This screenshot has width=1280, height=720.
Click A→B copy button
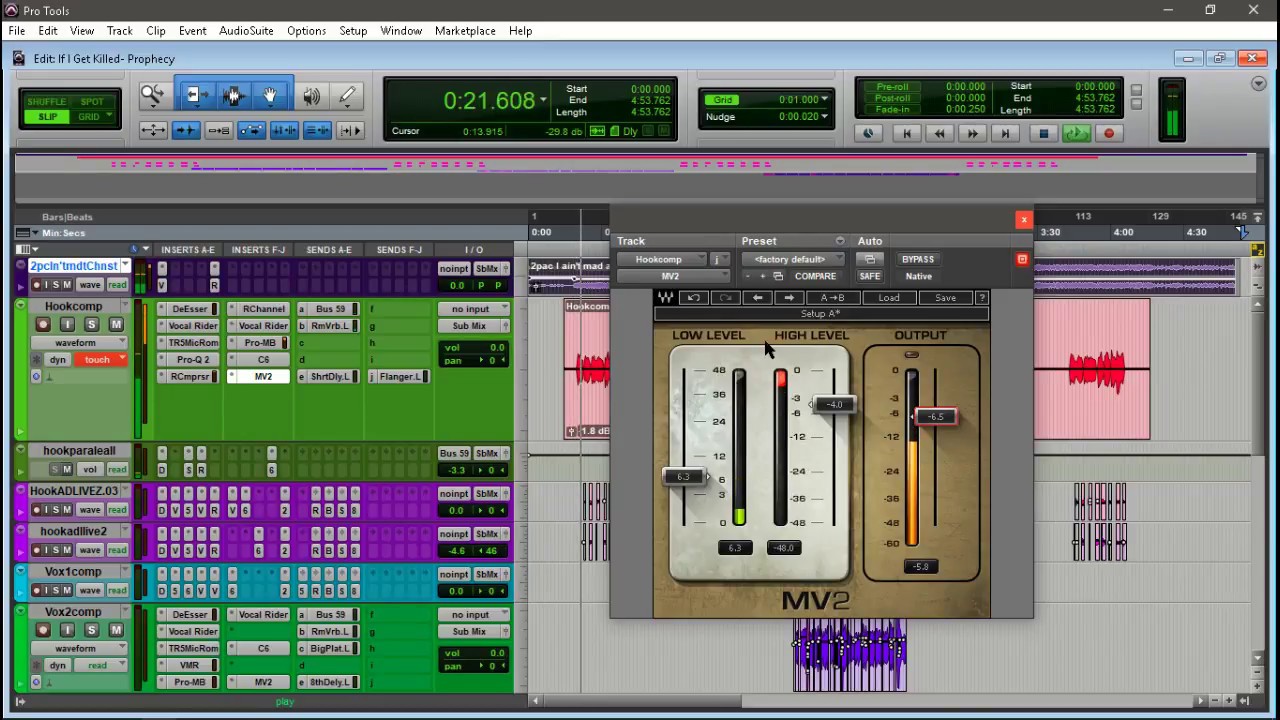click(x=832, y=298)
